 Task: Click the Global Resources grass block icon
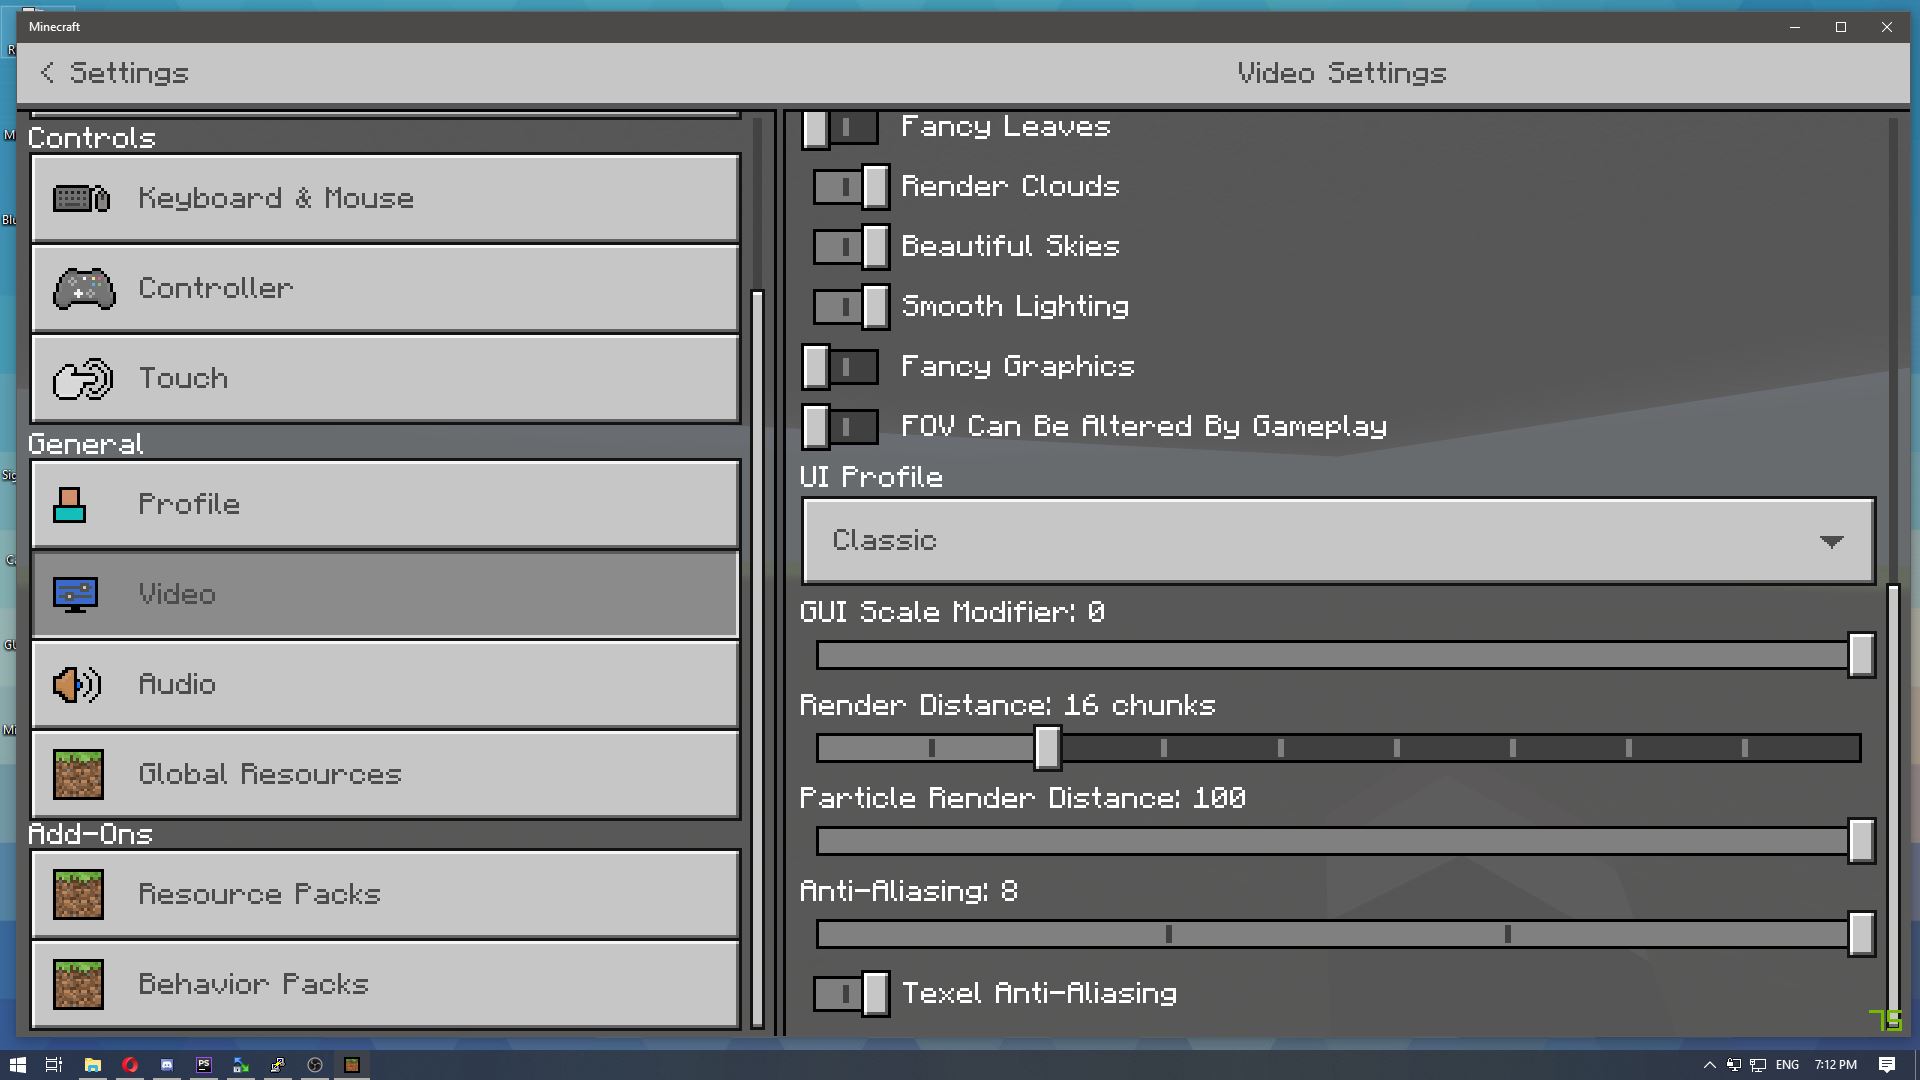(78, 775)
